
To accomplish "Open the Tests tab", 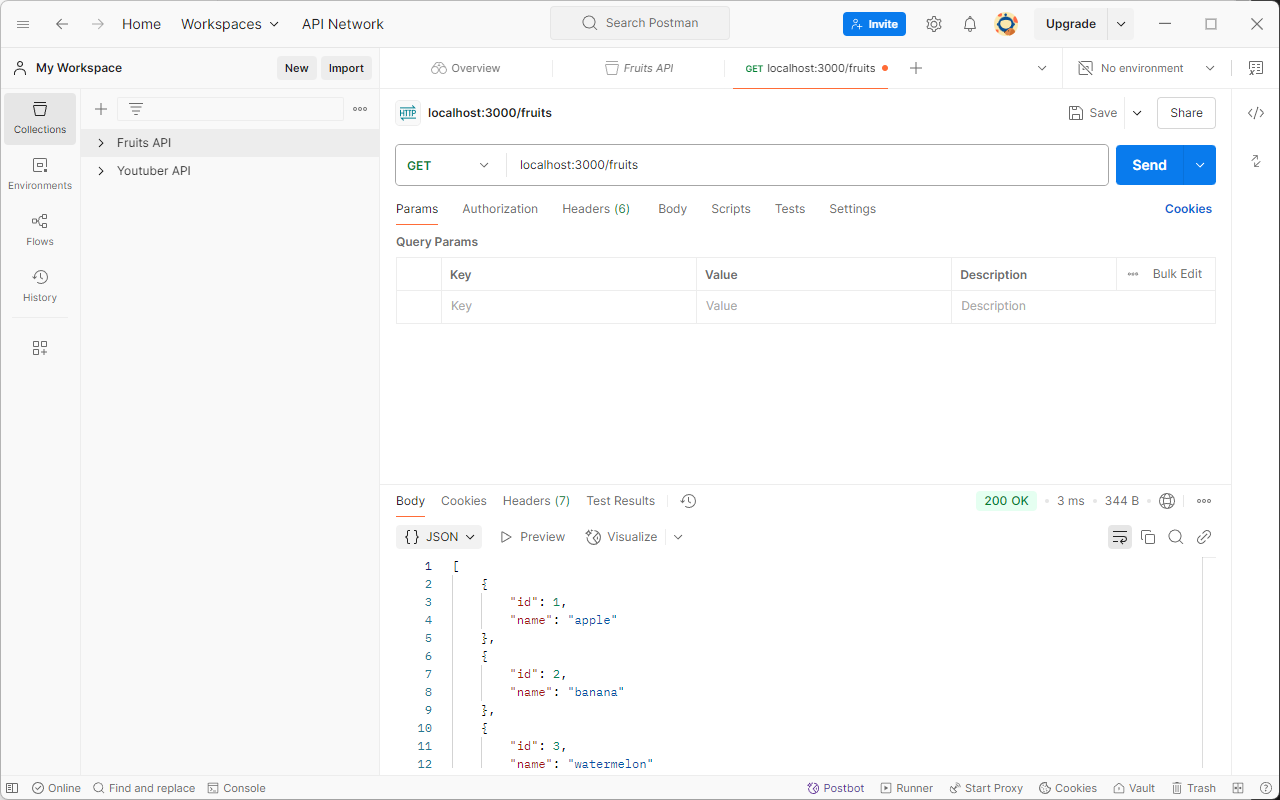I will point(790,209).
